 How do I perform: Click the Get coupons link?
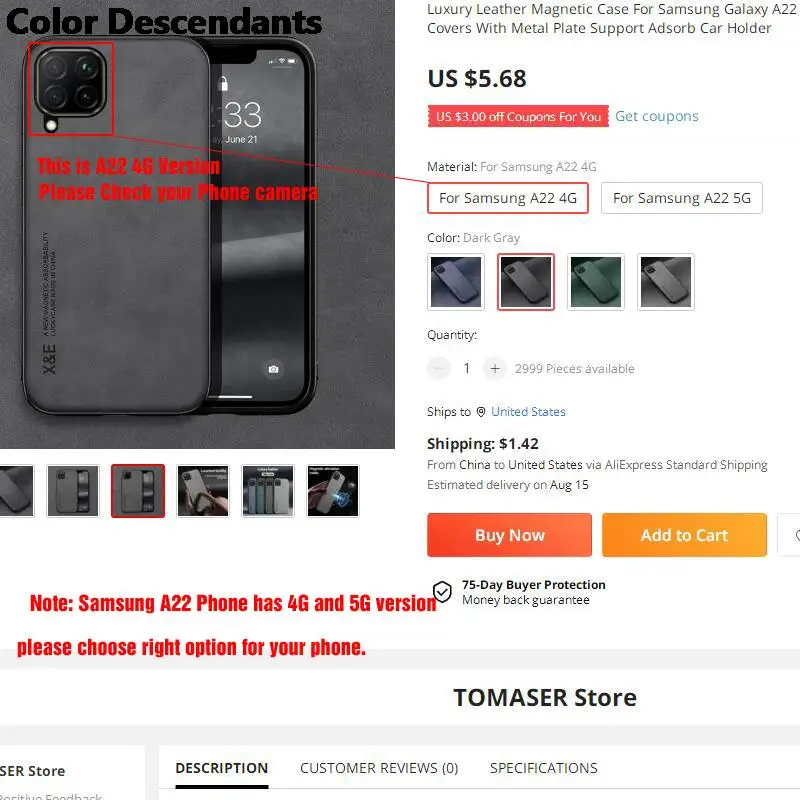pos(657,116)
